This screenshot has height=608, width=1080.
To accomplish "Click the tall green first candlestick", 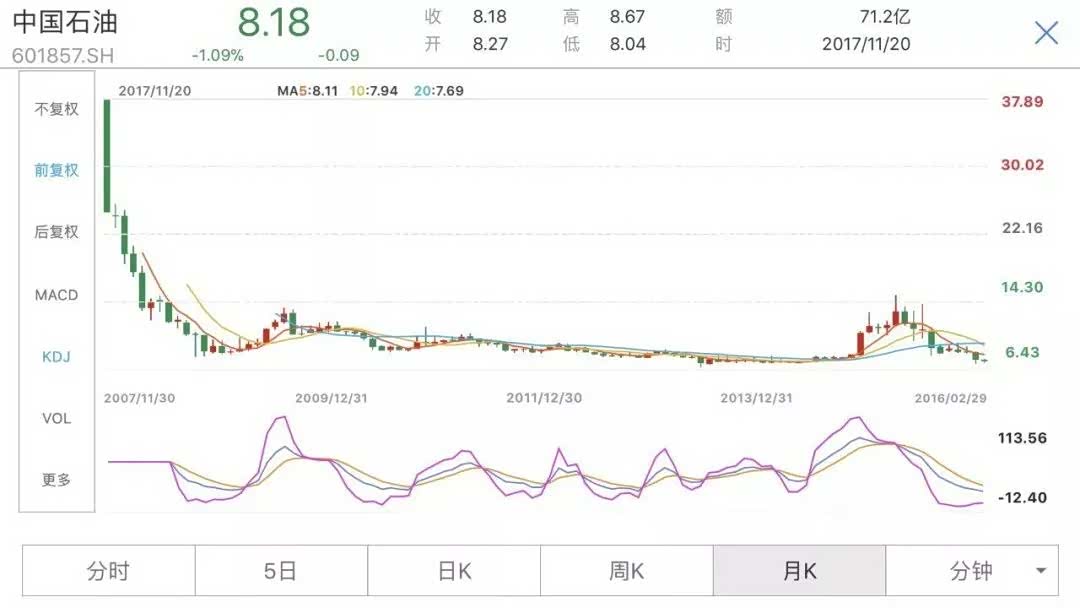I will (x=107, y=155).
